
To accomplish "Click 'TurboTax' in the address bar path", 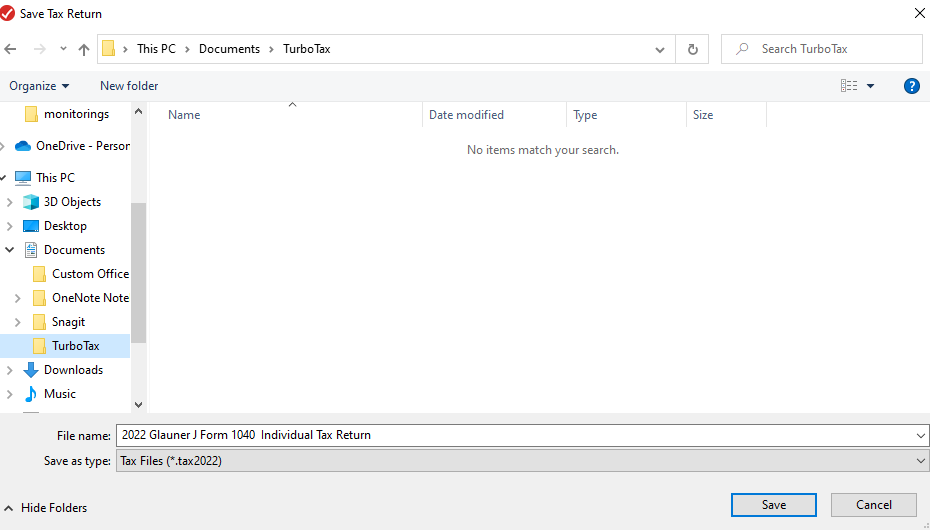I will [307, 49].
